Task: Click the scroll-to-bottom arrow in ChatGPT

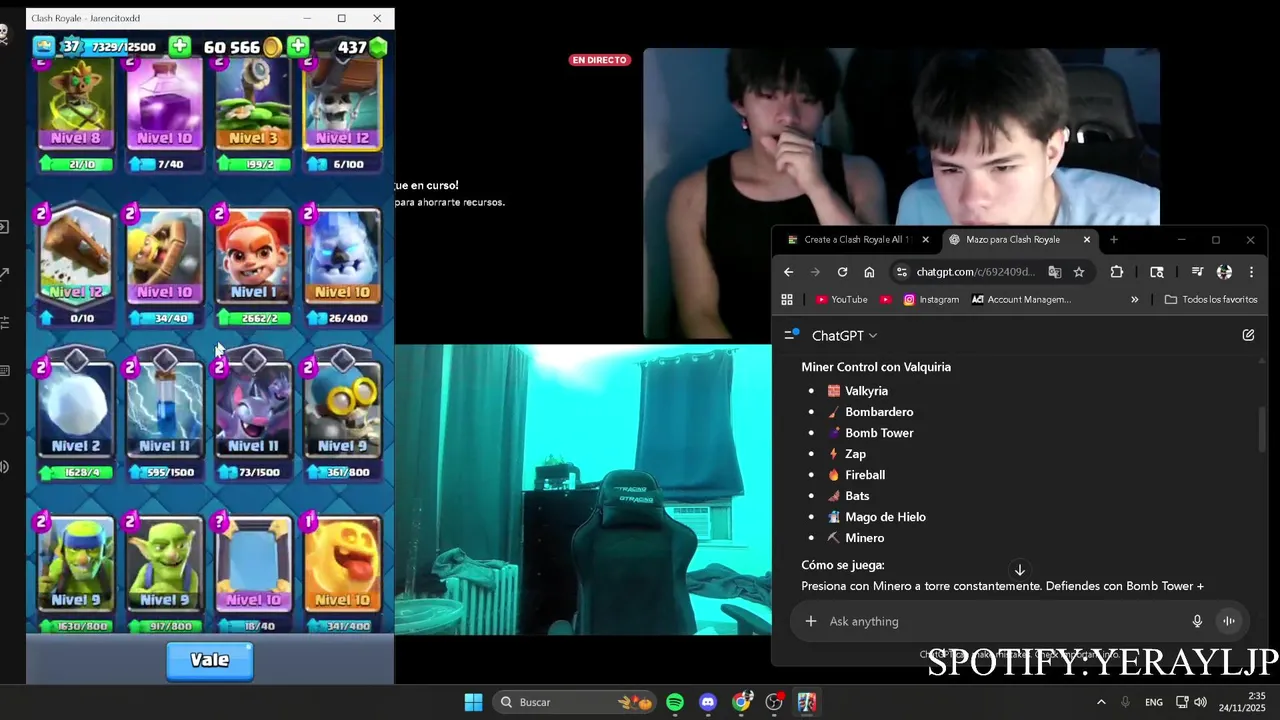Action: tap(1020, 570)
